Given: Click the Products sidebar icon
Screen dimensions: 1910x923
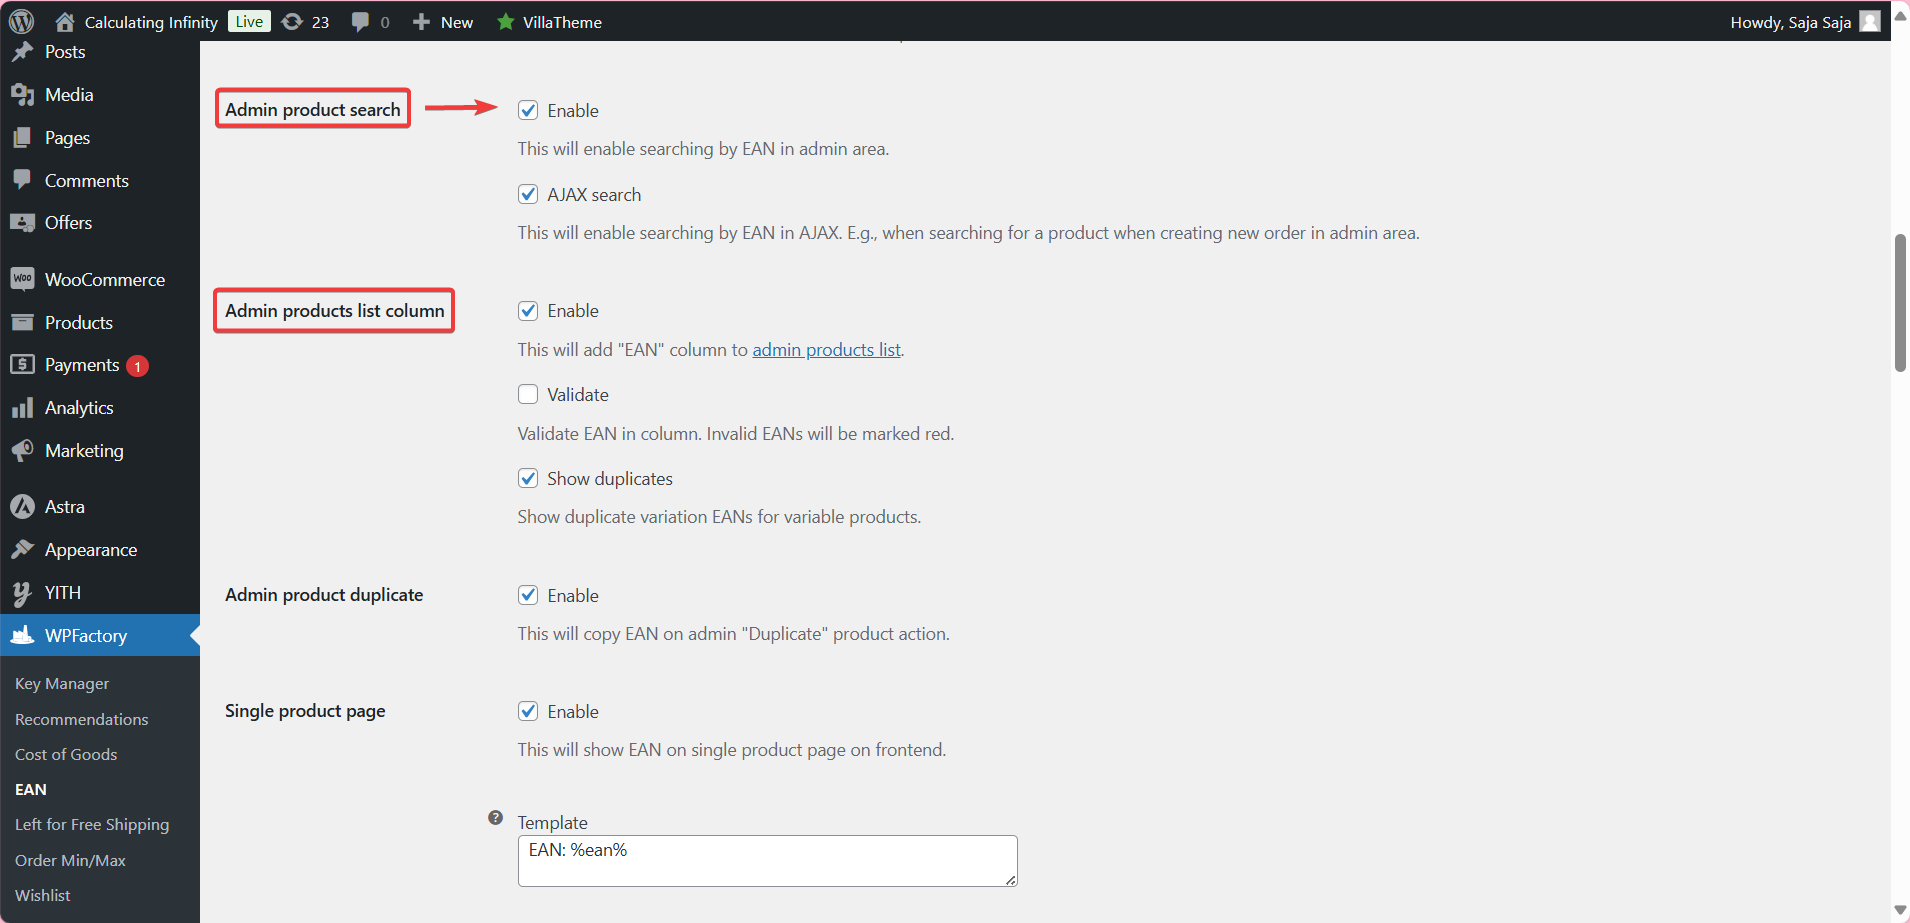Looking at the screenshot, I should 23,322.
